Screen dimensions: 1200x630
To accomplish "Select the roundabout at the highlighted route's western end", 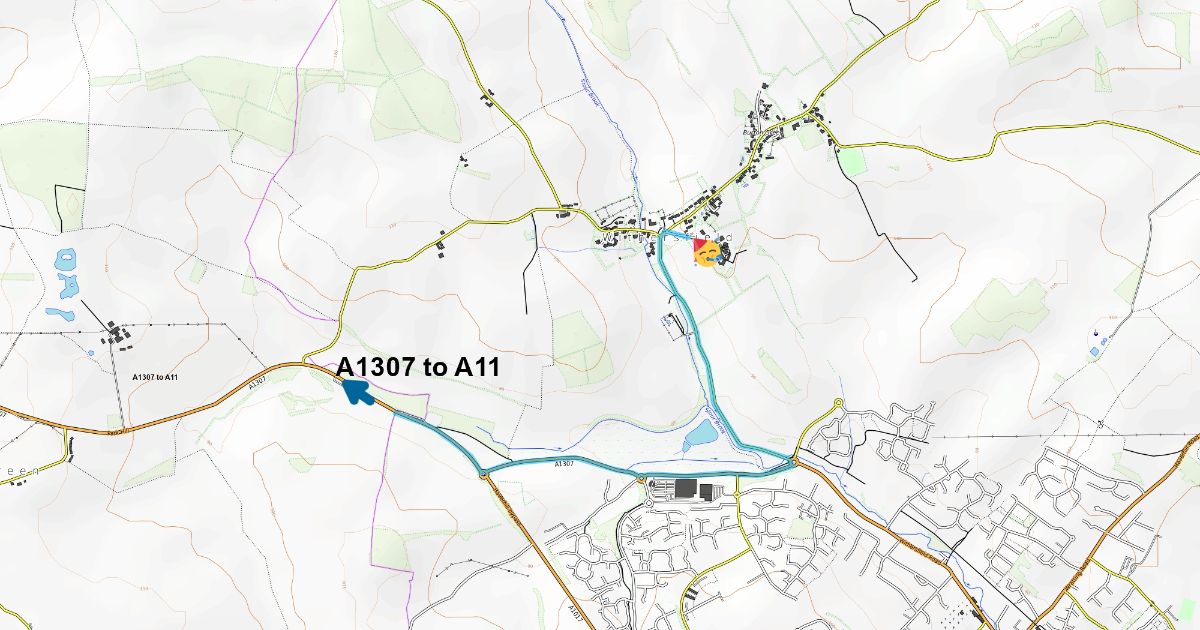I will point(483,473).
